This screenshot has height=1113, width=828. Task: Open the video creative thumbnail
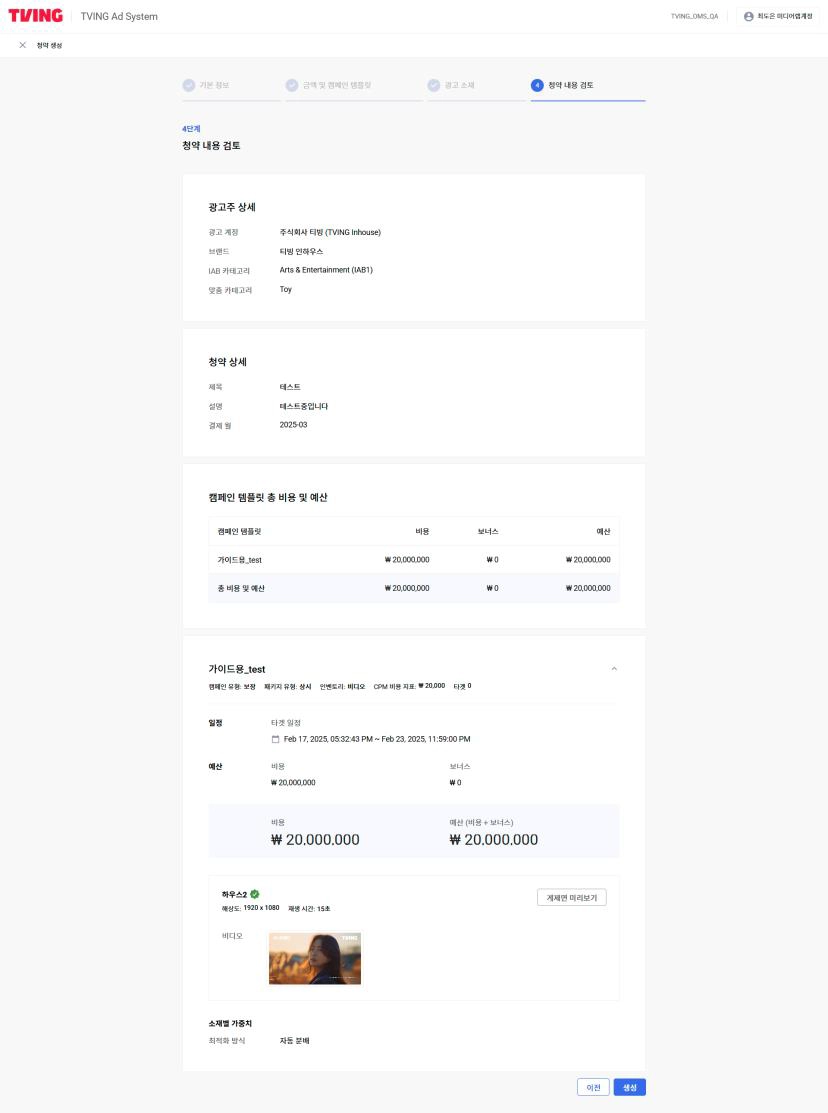tap(315, 959)
